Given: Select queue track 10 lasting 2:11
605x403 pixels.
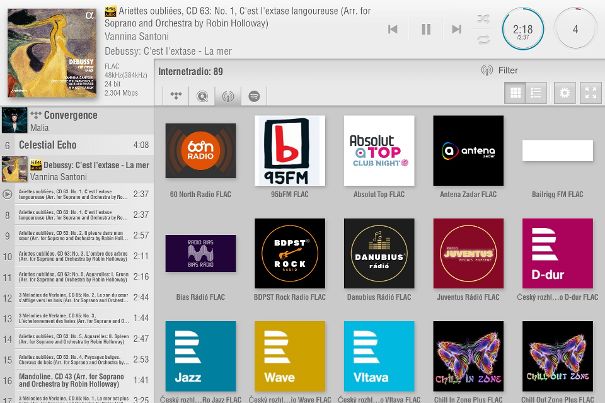Looking at the screenshot, I should [x=77, y=256].
